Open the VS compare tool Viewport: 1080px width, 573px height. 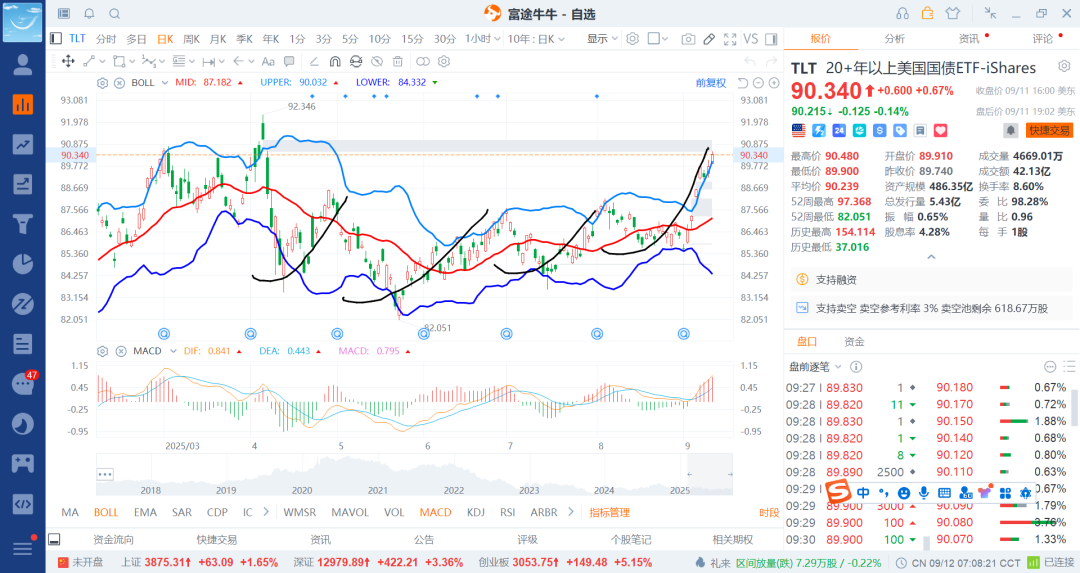[x=751, y=39]
